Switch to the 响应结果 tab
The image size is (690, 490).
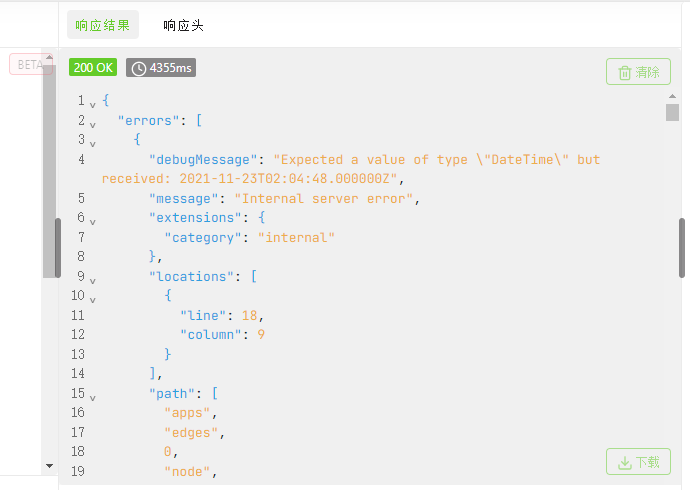103,25
